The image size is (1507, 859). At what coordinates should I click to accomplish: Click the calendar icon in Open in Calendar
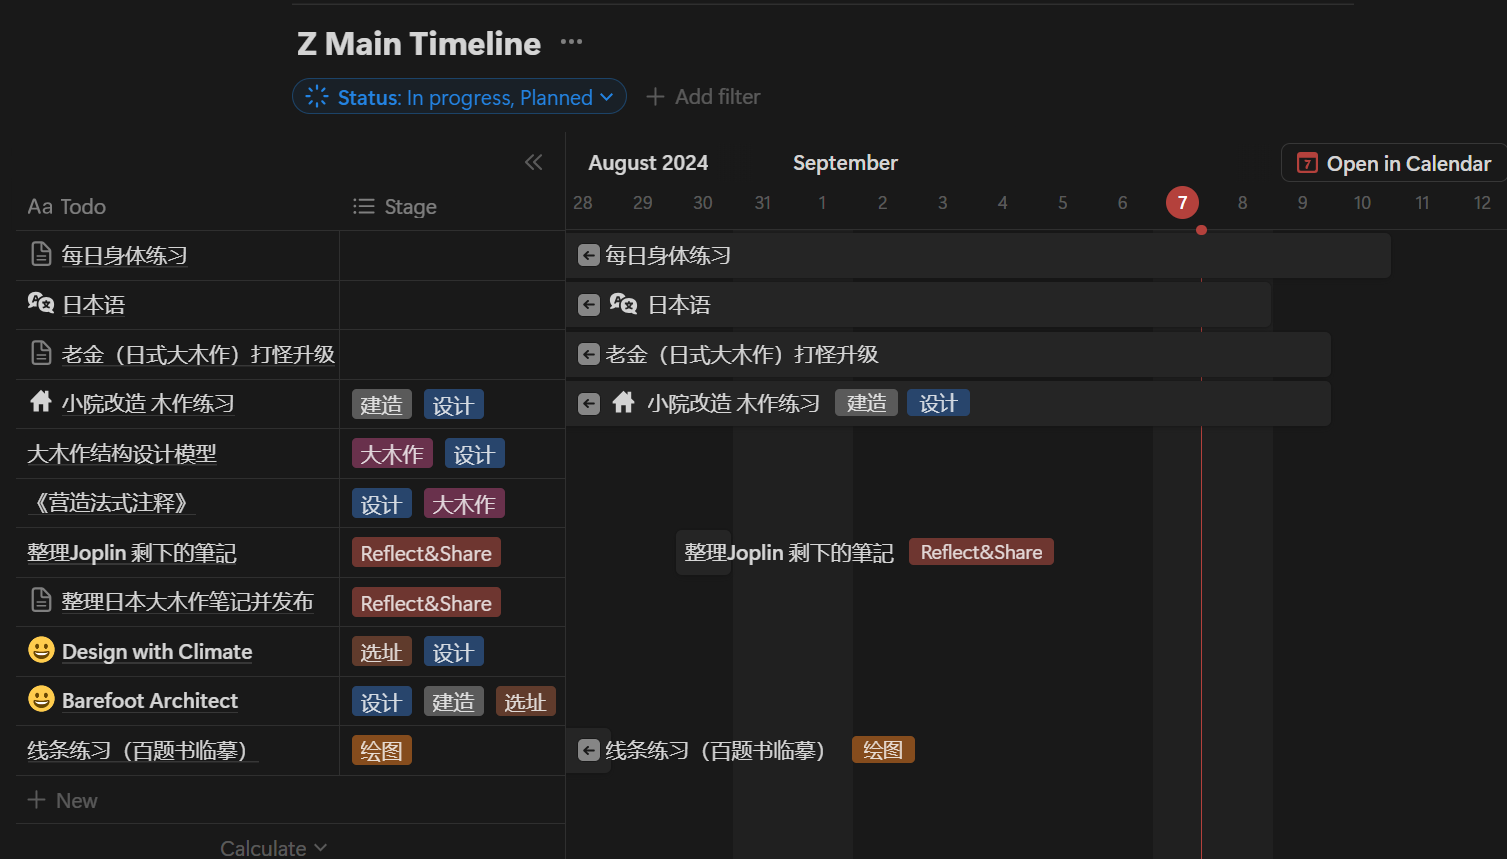coord(1306,163)
